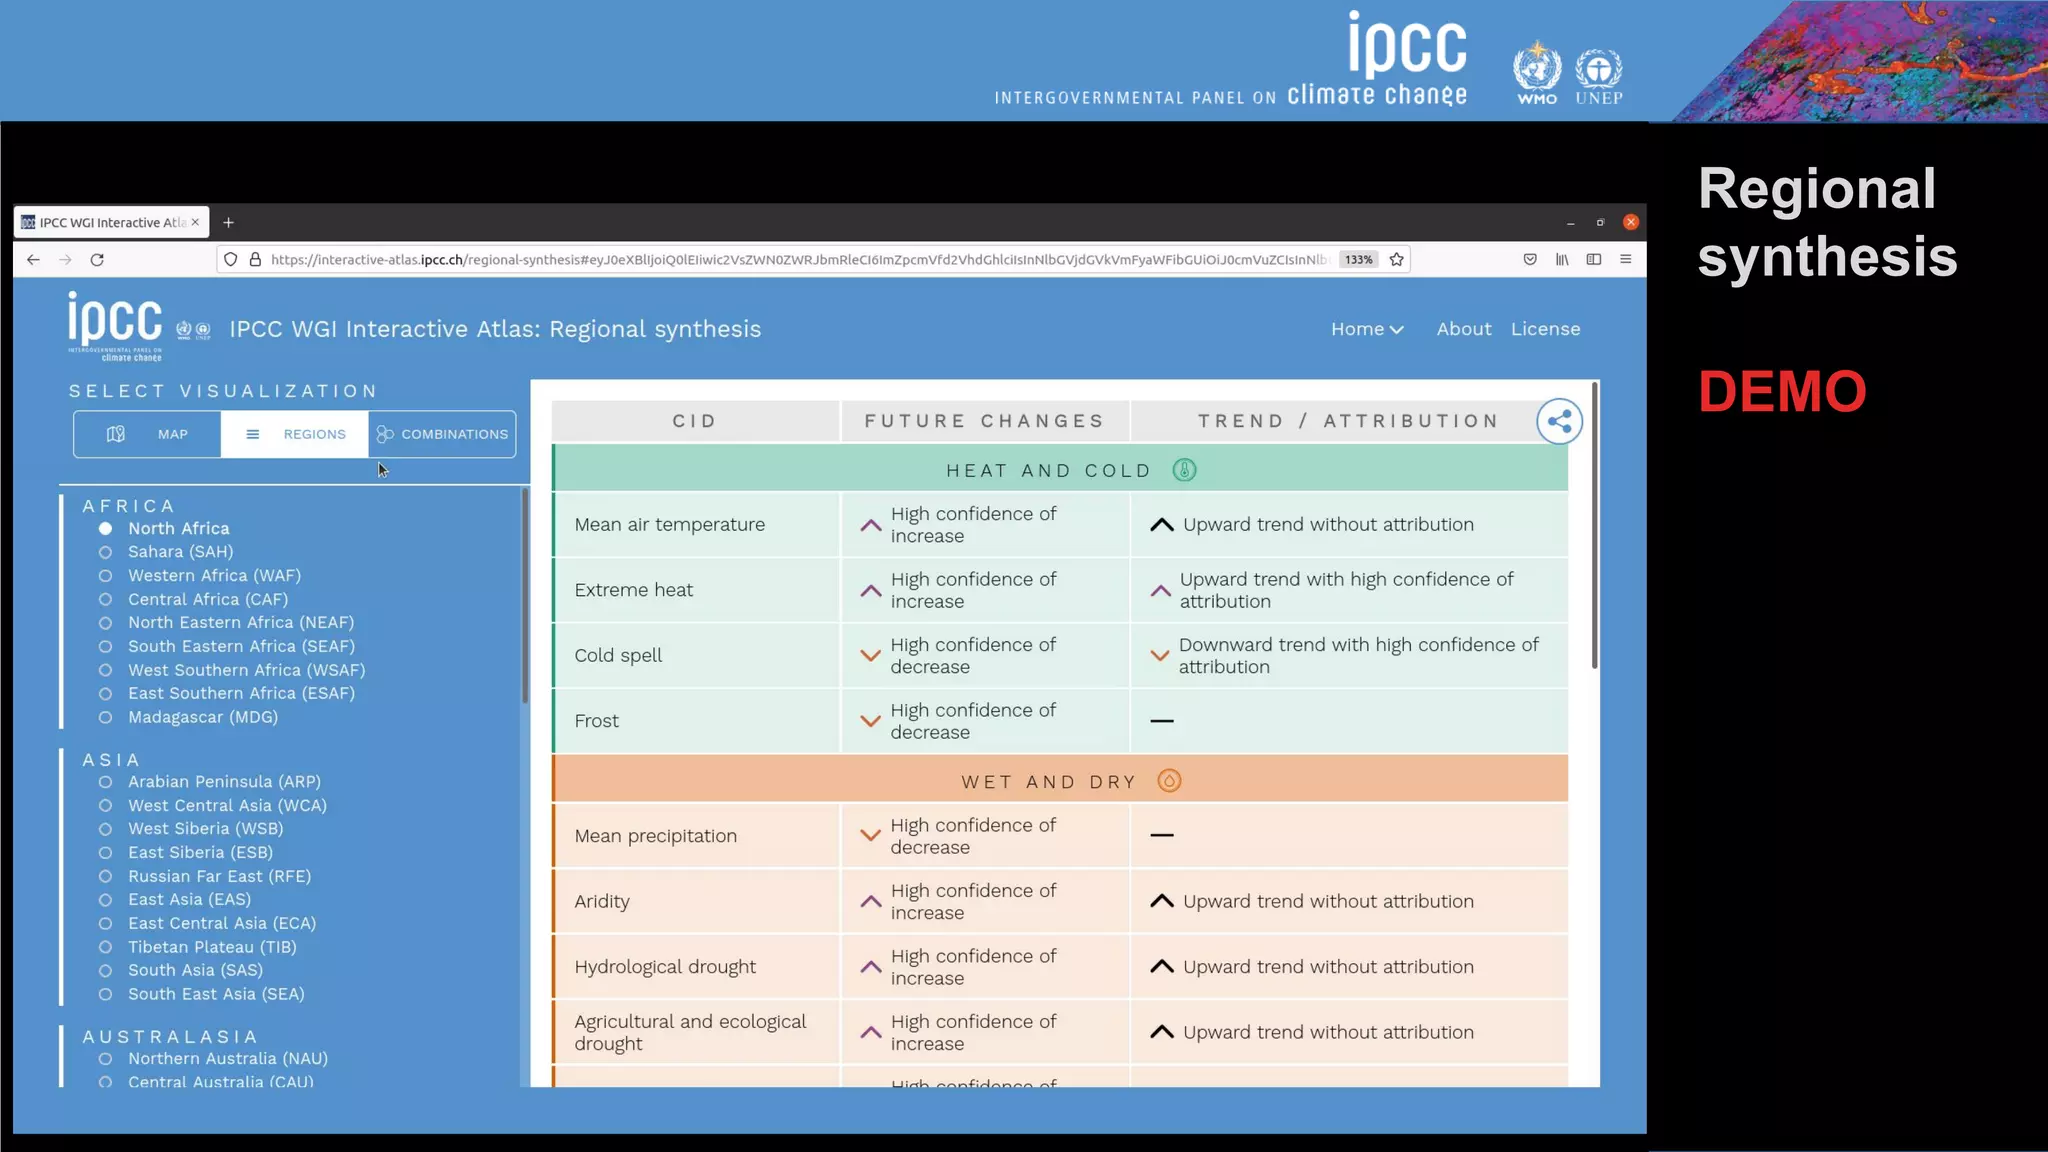The image size is (2048, 1152).
Task: Bookmark this page with the star icon
Action: (1397, 260)
